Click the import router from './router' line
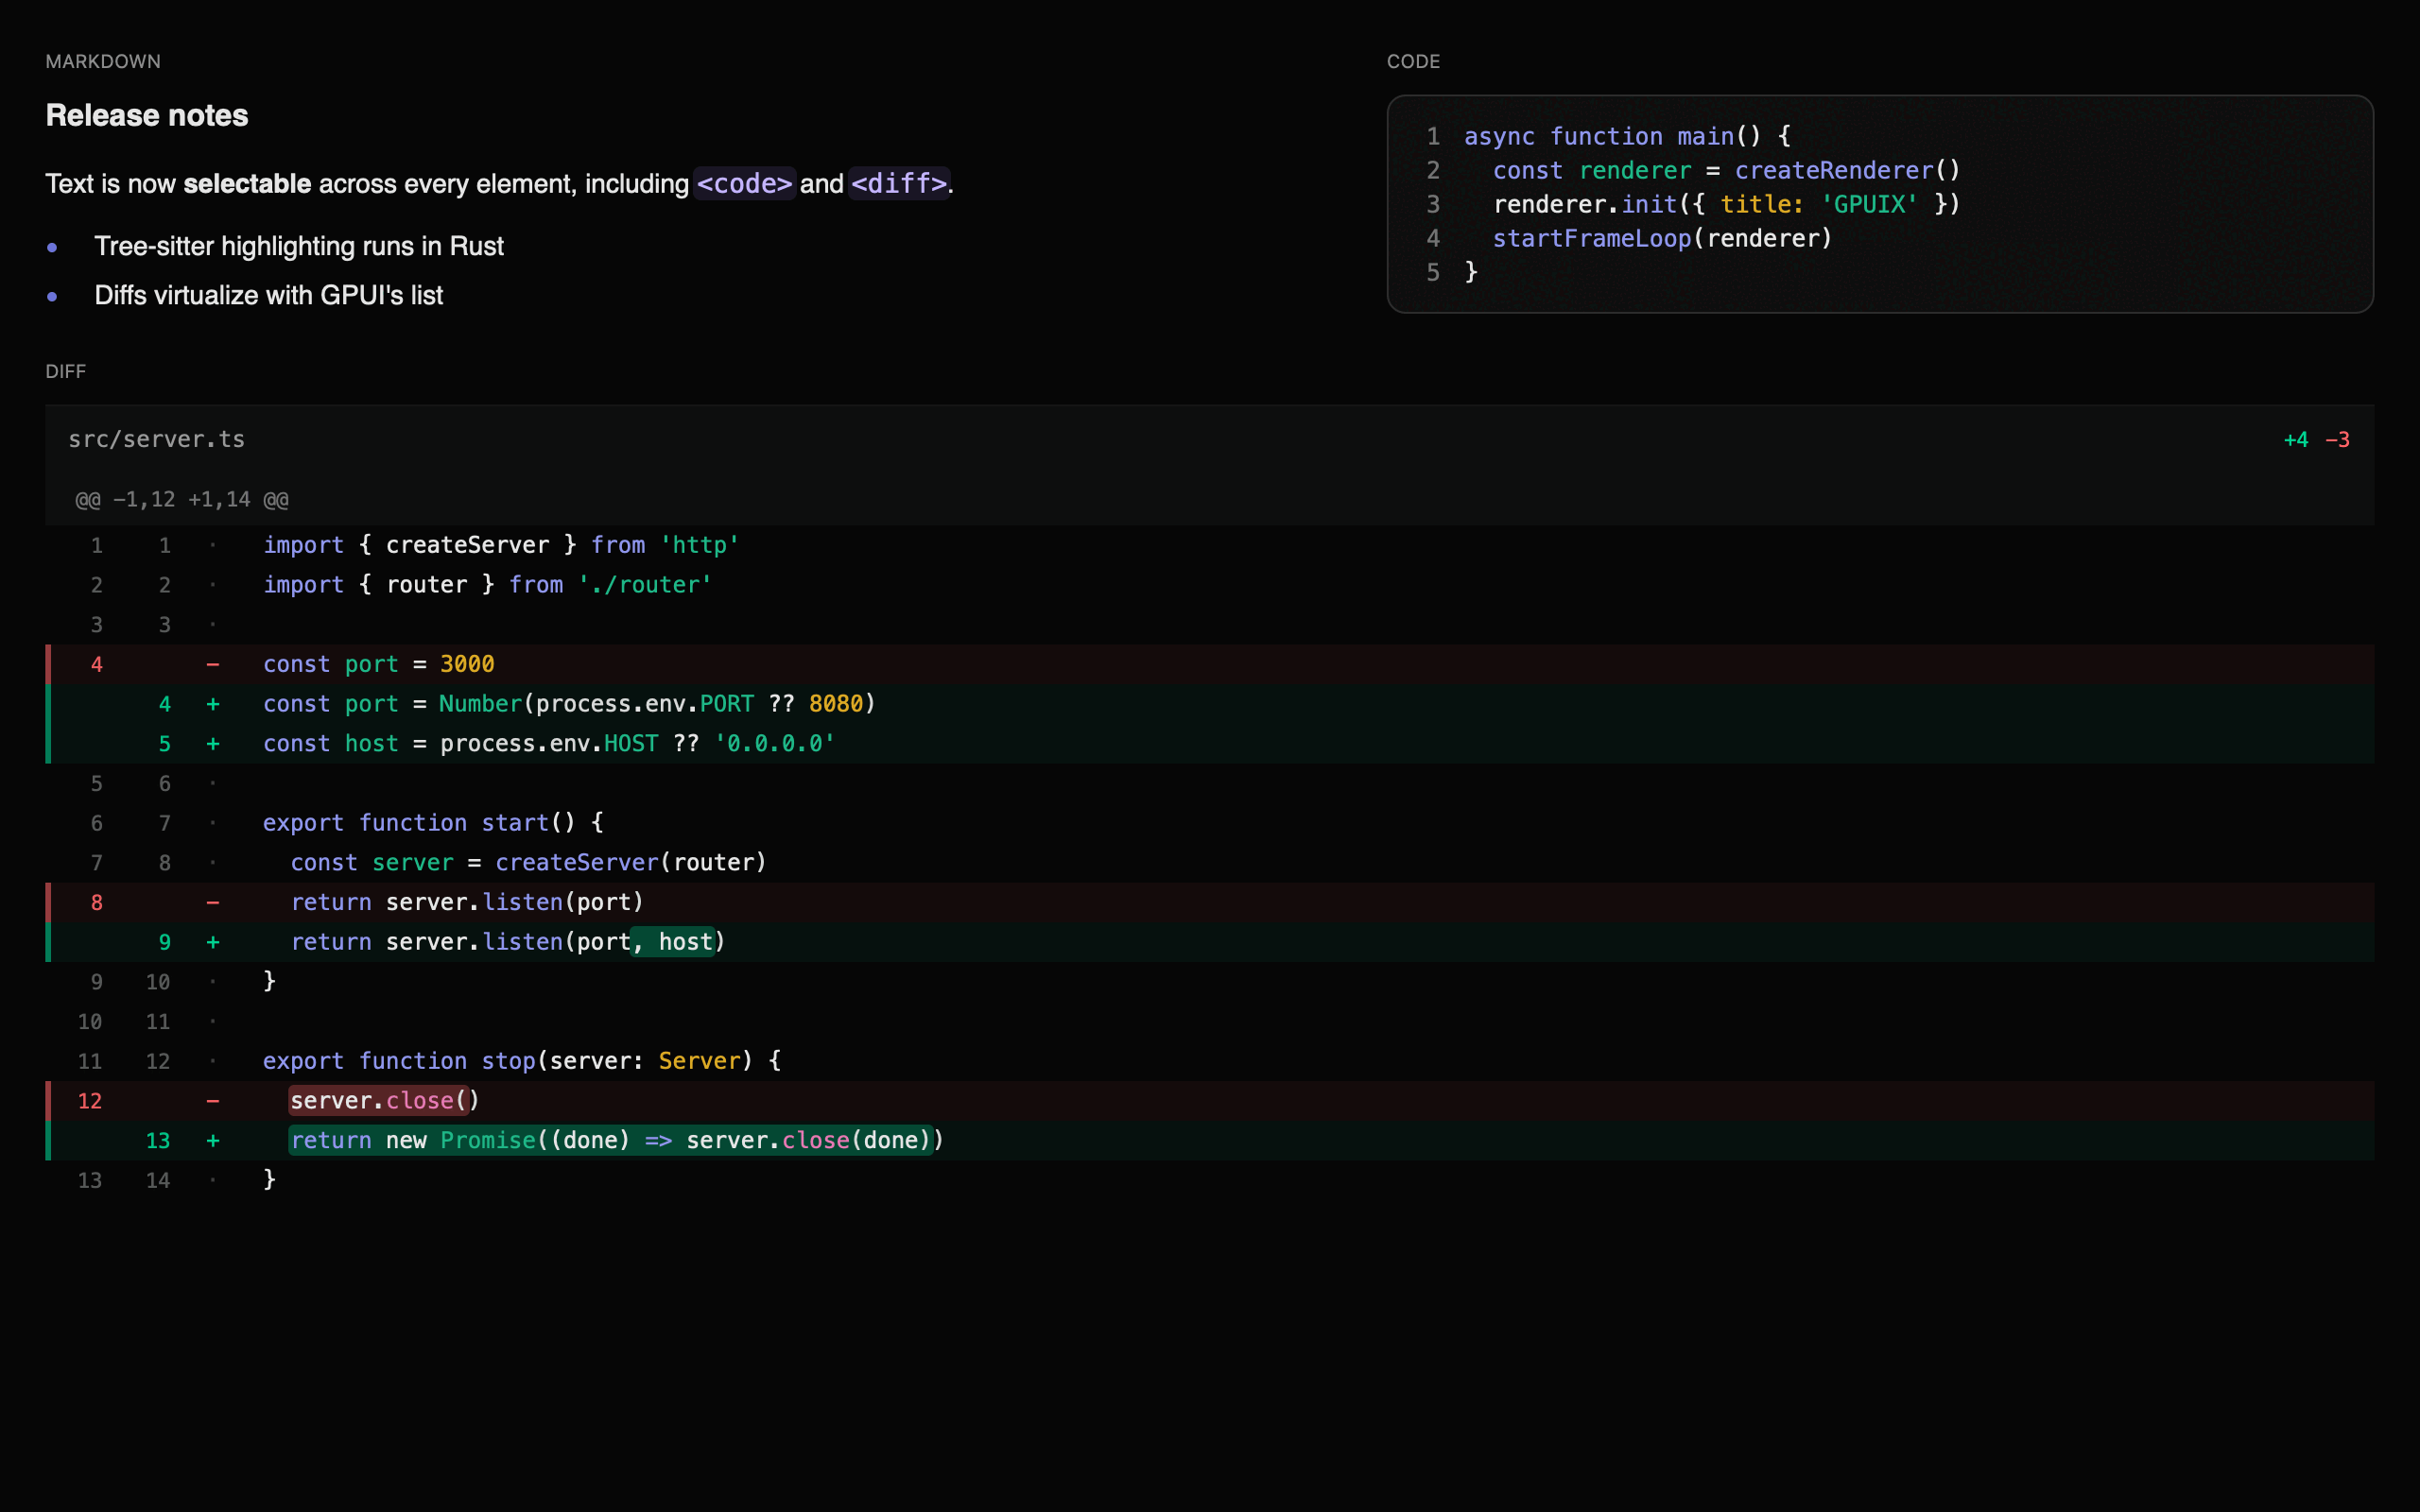The width and height of the screenshot is (2420, 1512). point(1210,585)
